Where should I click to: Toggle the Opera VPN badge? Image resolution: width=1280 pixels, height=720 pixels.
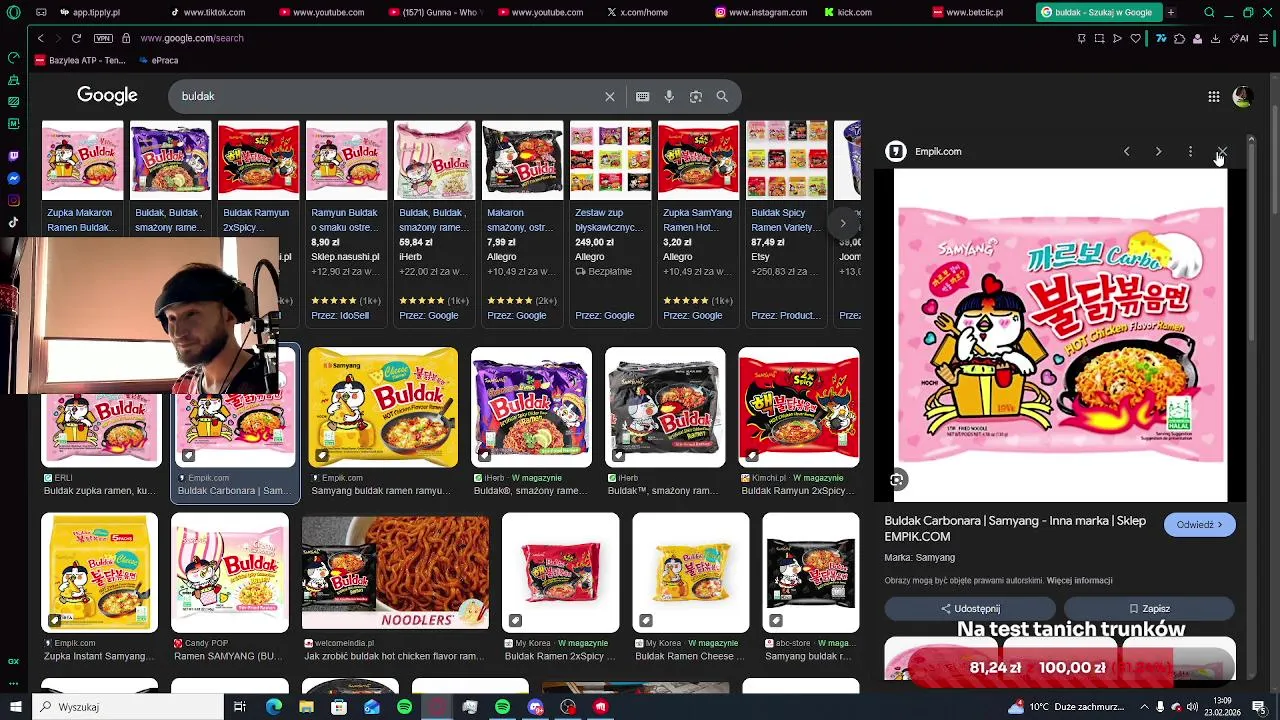coord(103,38)
